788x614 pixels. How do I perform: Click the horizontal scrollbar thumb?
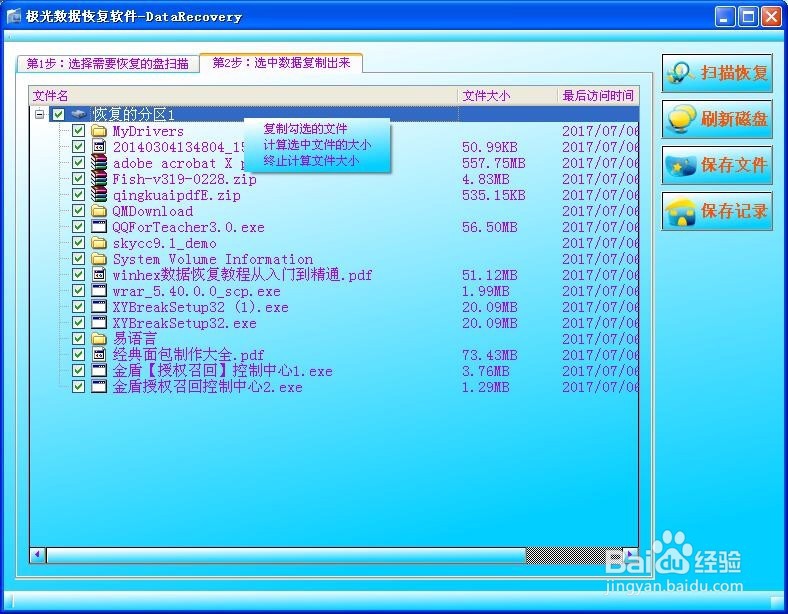(x=286, y=555)
